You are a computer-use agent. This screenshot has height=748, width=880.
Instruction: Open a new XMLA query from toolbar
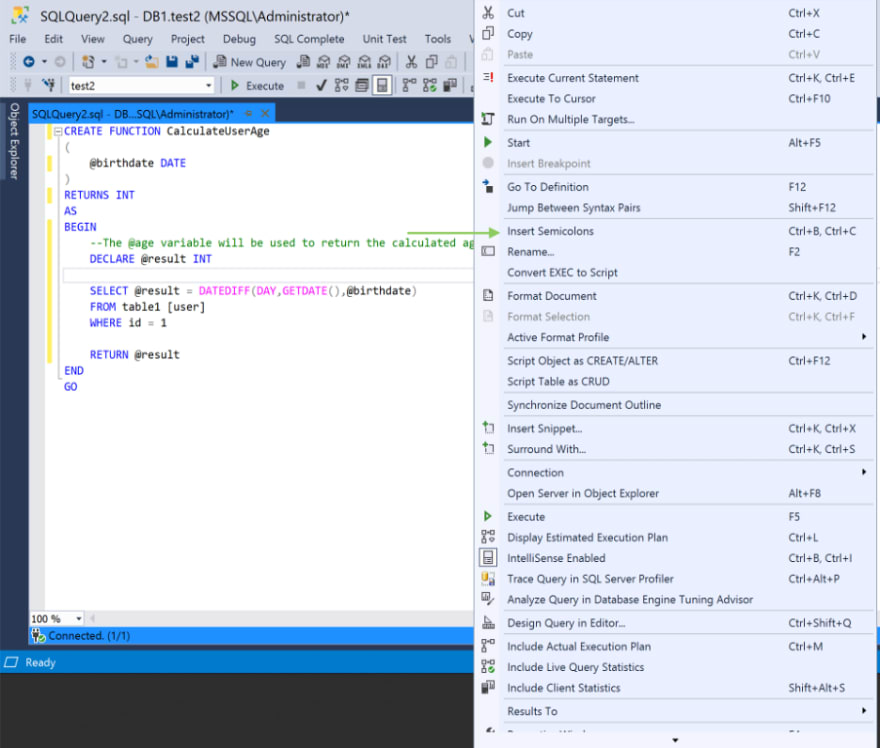[364, 62]
